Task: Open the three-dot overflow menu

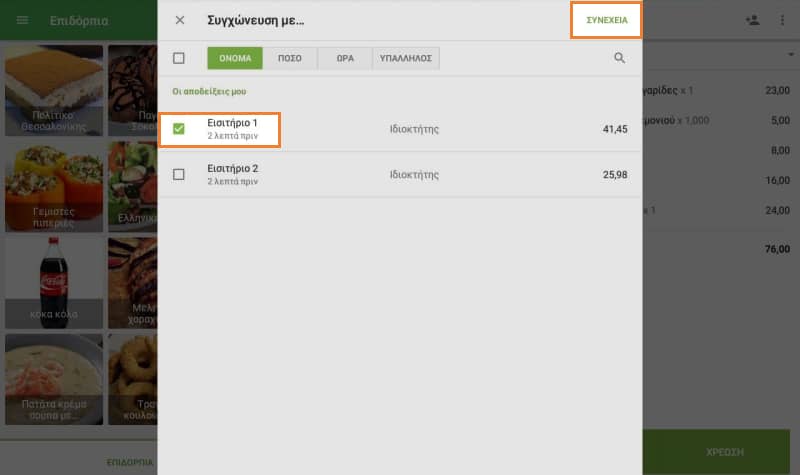Action: point(782,20)
